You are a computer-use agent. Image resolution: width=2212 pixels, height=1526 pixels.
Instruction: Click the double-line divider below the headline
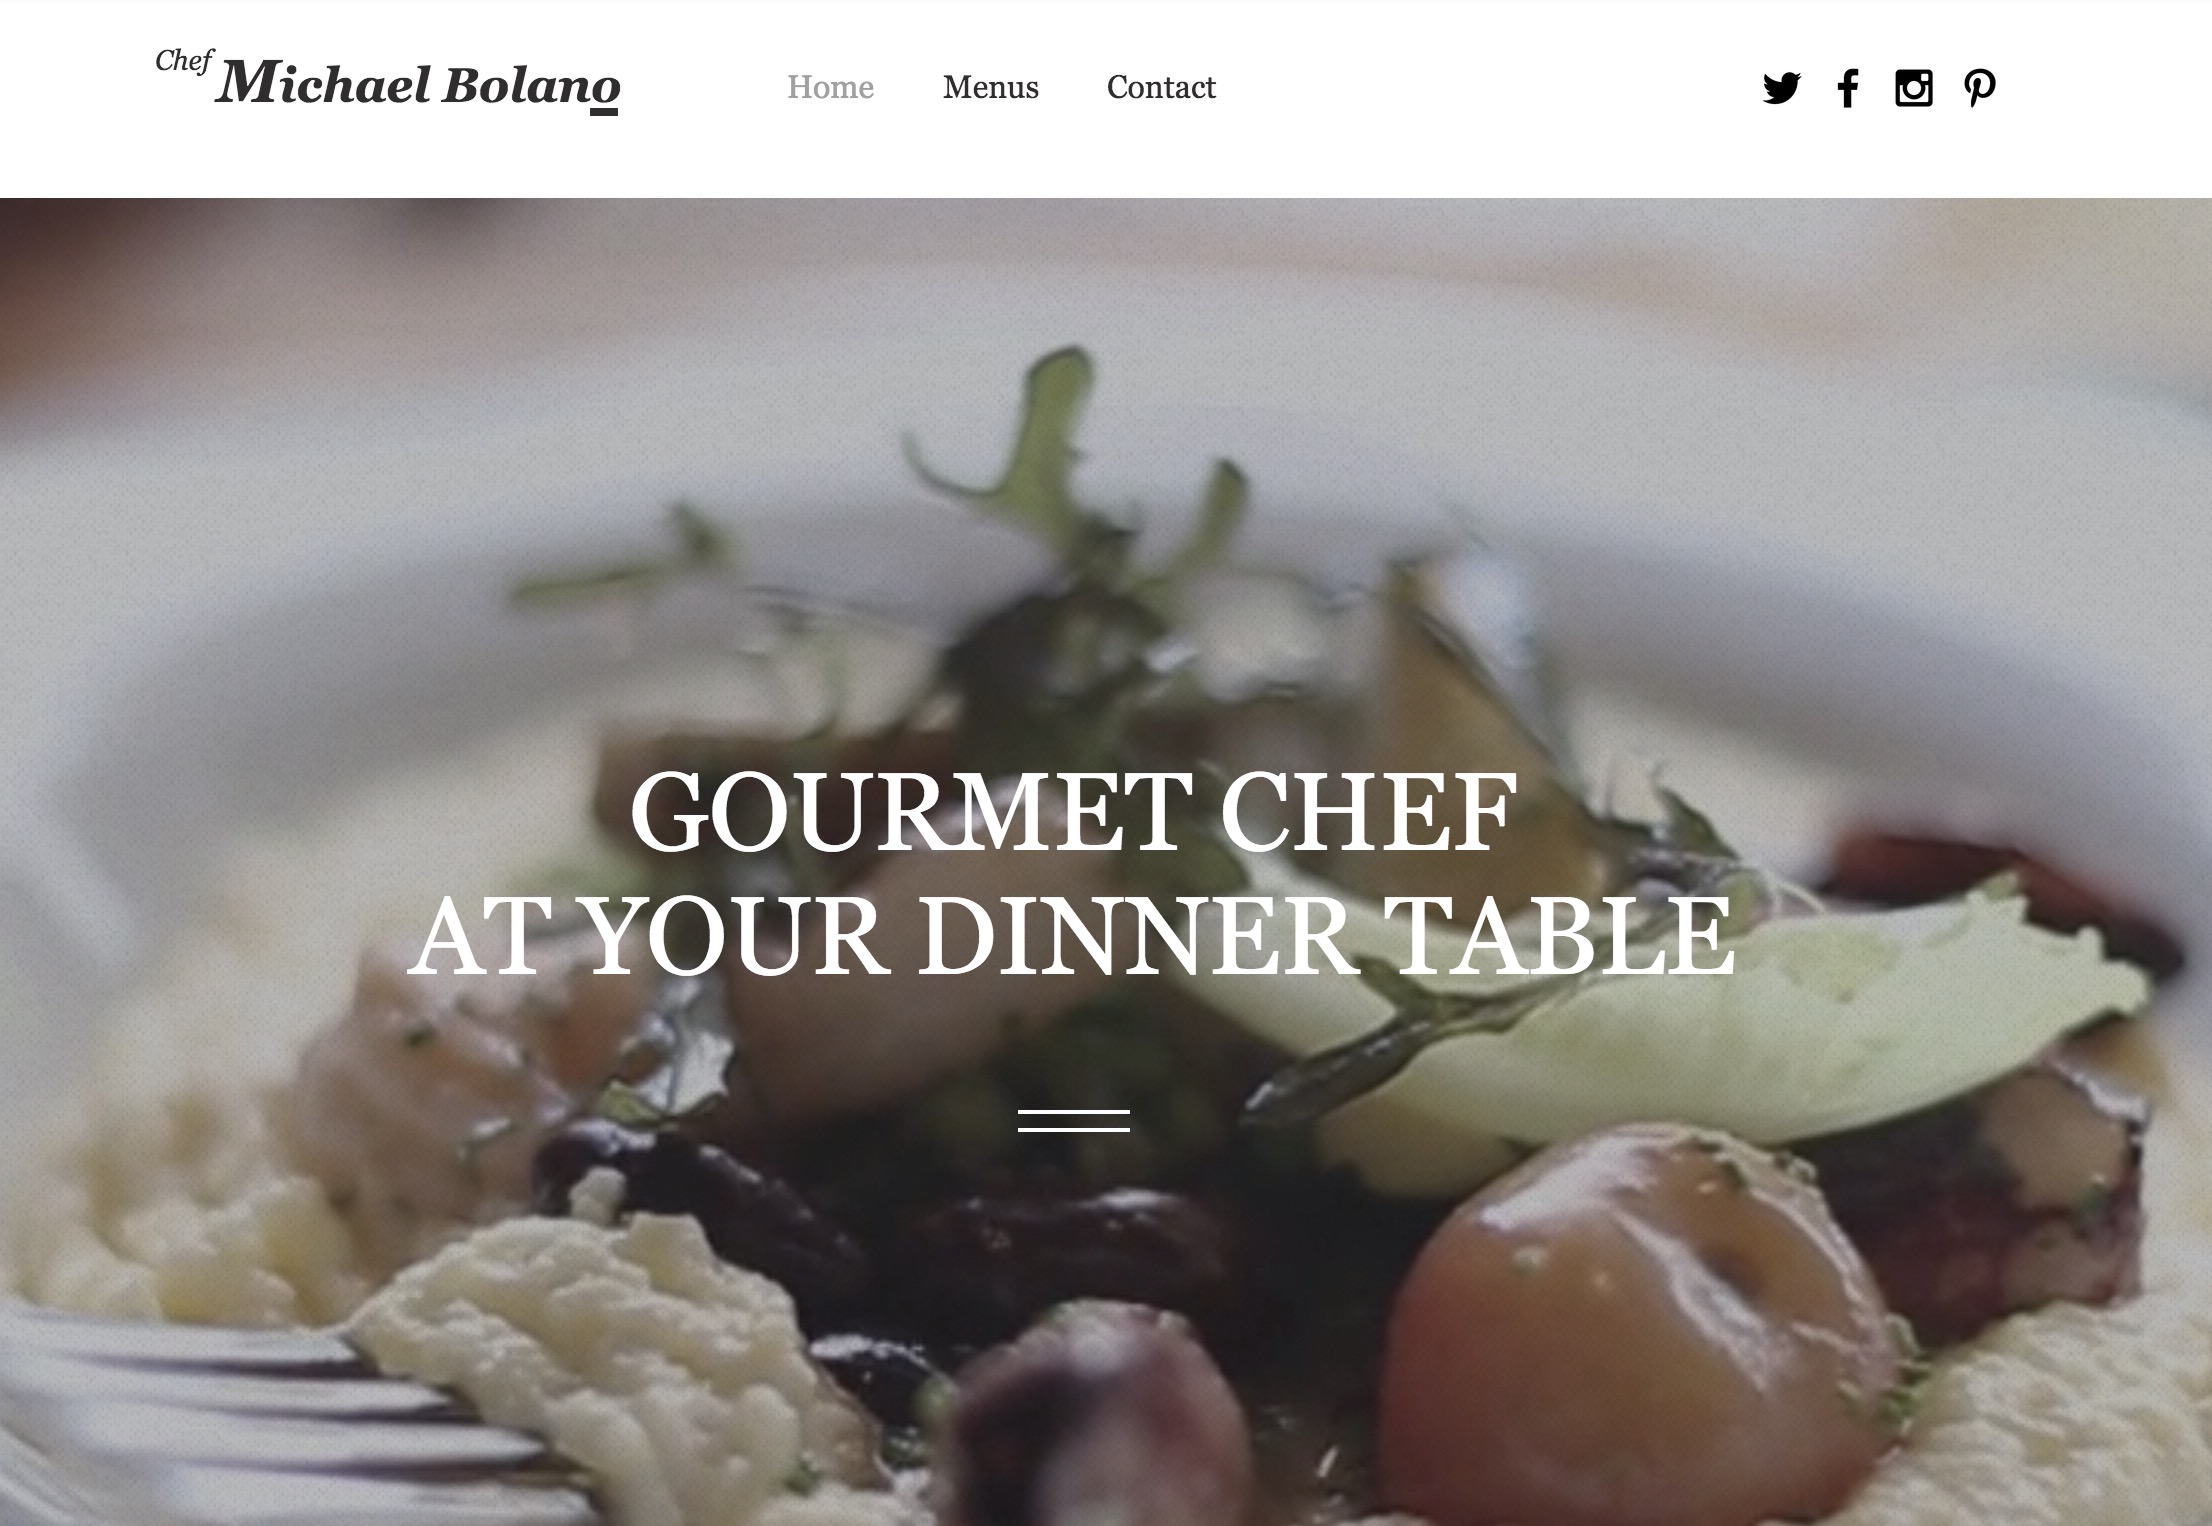coord(1074,1121)
